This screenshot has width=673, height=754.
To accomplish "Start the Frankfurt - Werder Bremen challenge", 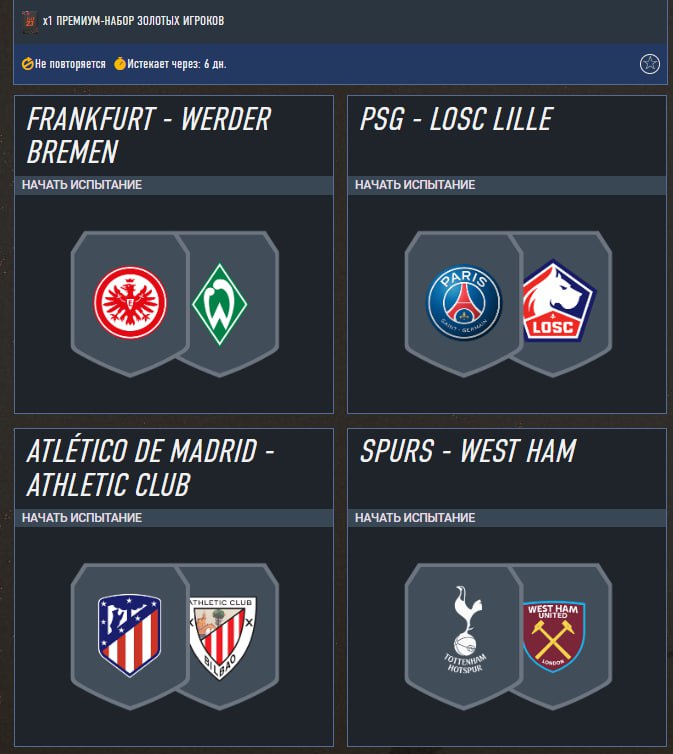I will [82, 185].
